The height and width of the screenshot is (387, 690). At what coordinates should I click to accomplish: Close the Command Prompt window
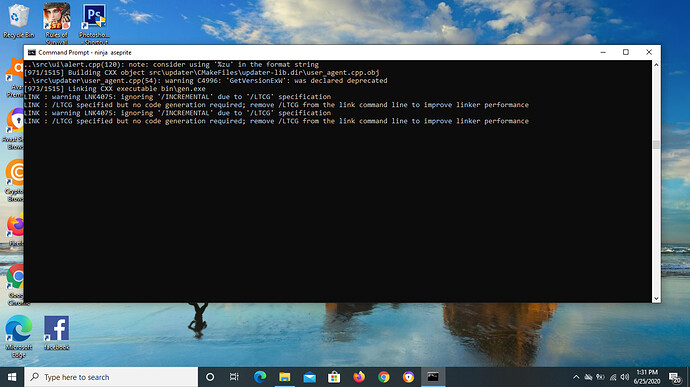tap(649, 52)
